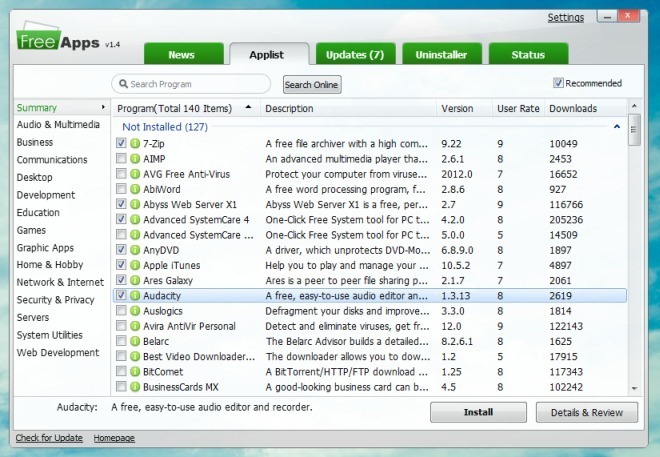Uncheck the Abyss Web Server X1 checkbox
This screenshot has height=457, width=660.
click(x=121, y=204)
